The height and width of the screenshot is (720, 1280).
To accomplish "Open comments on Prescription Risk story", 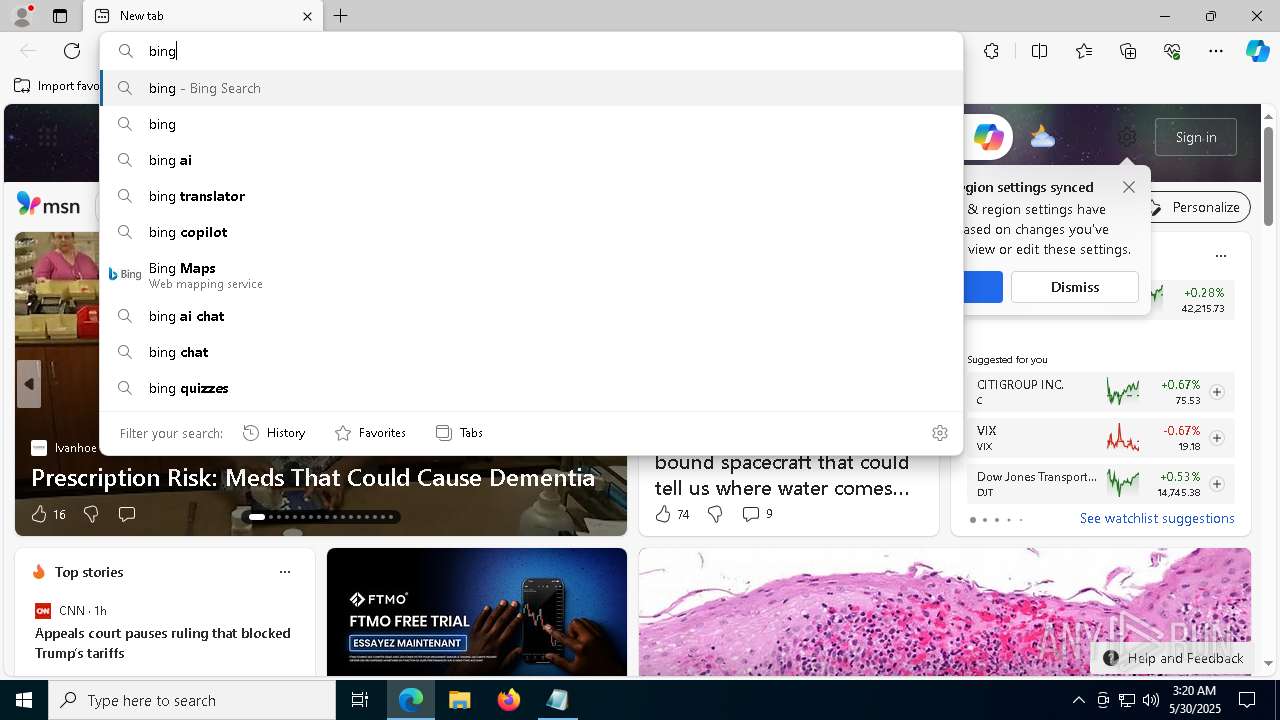I will tap(127, 514).
